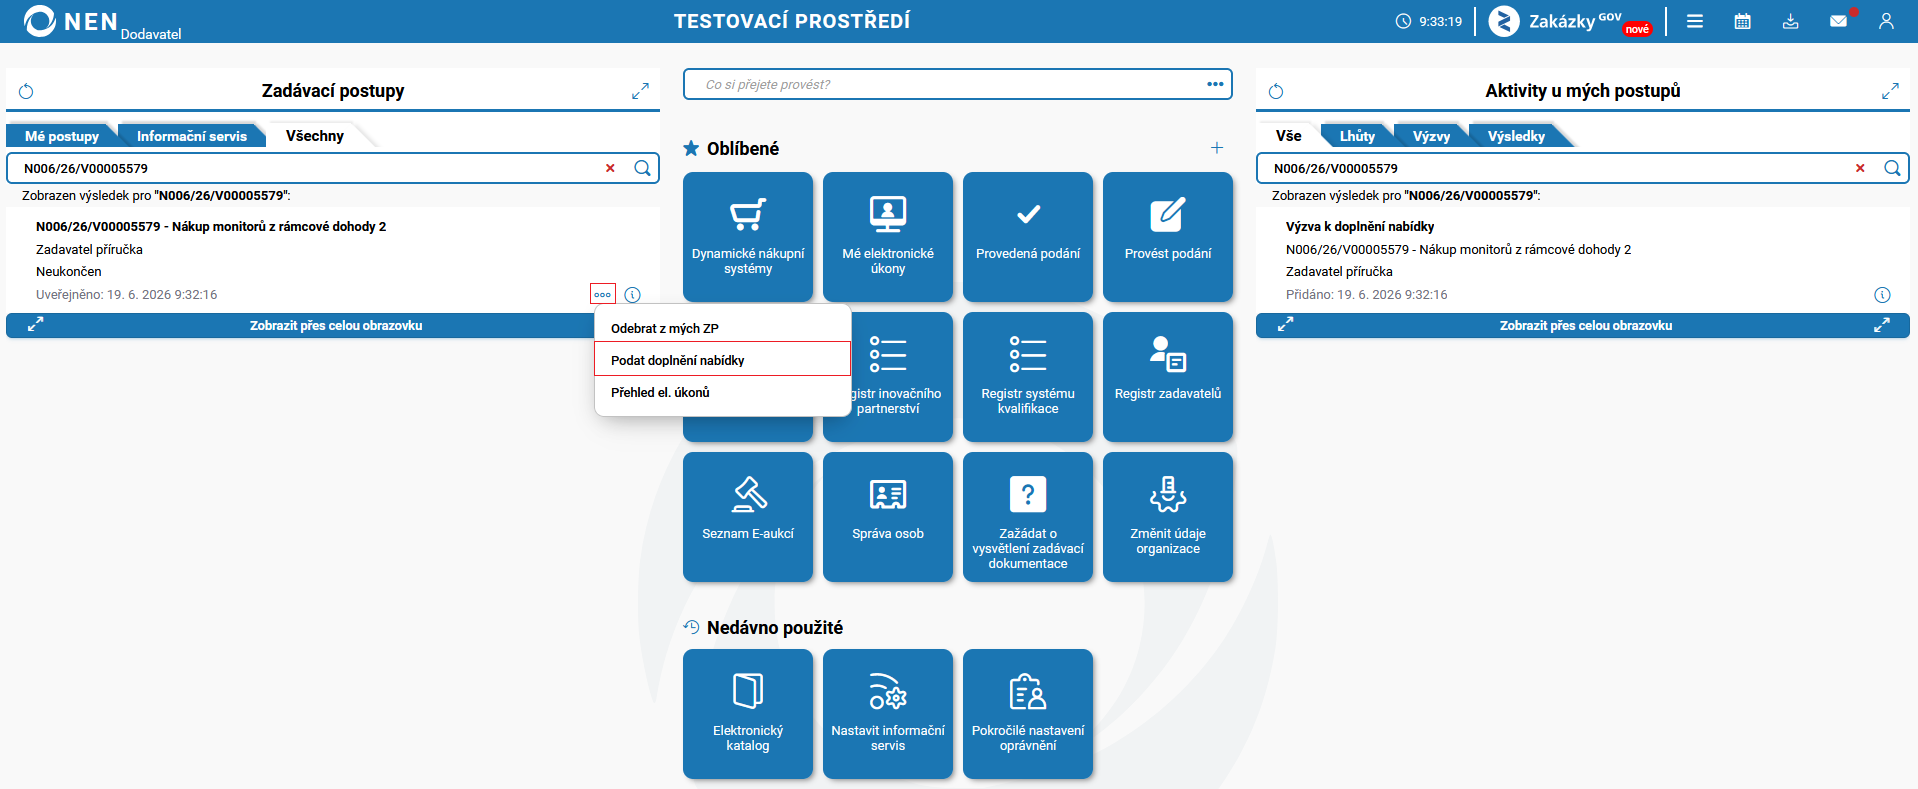Open Pokročilé nastavení oprávnění tile

(x=1028, y=714)
